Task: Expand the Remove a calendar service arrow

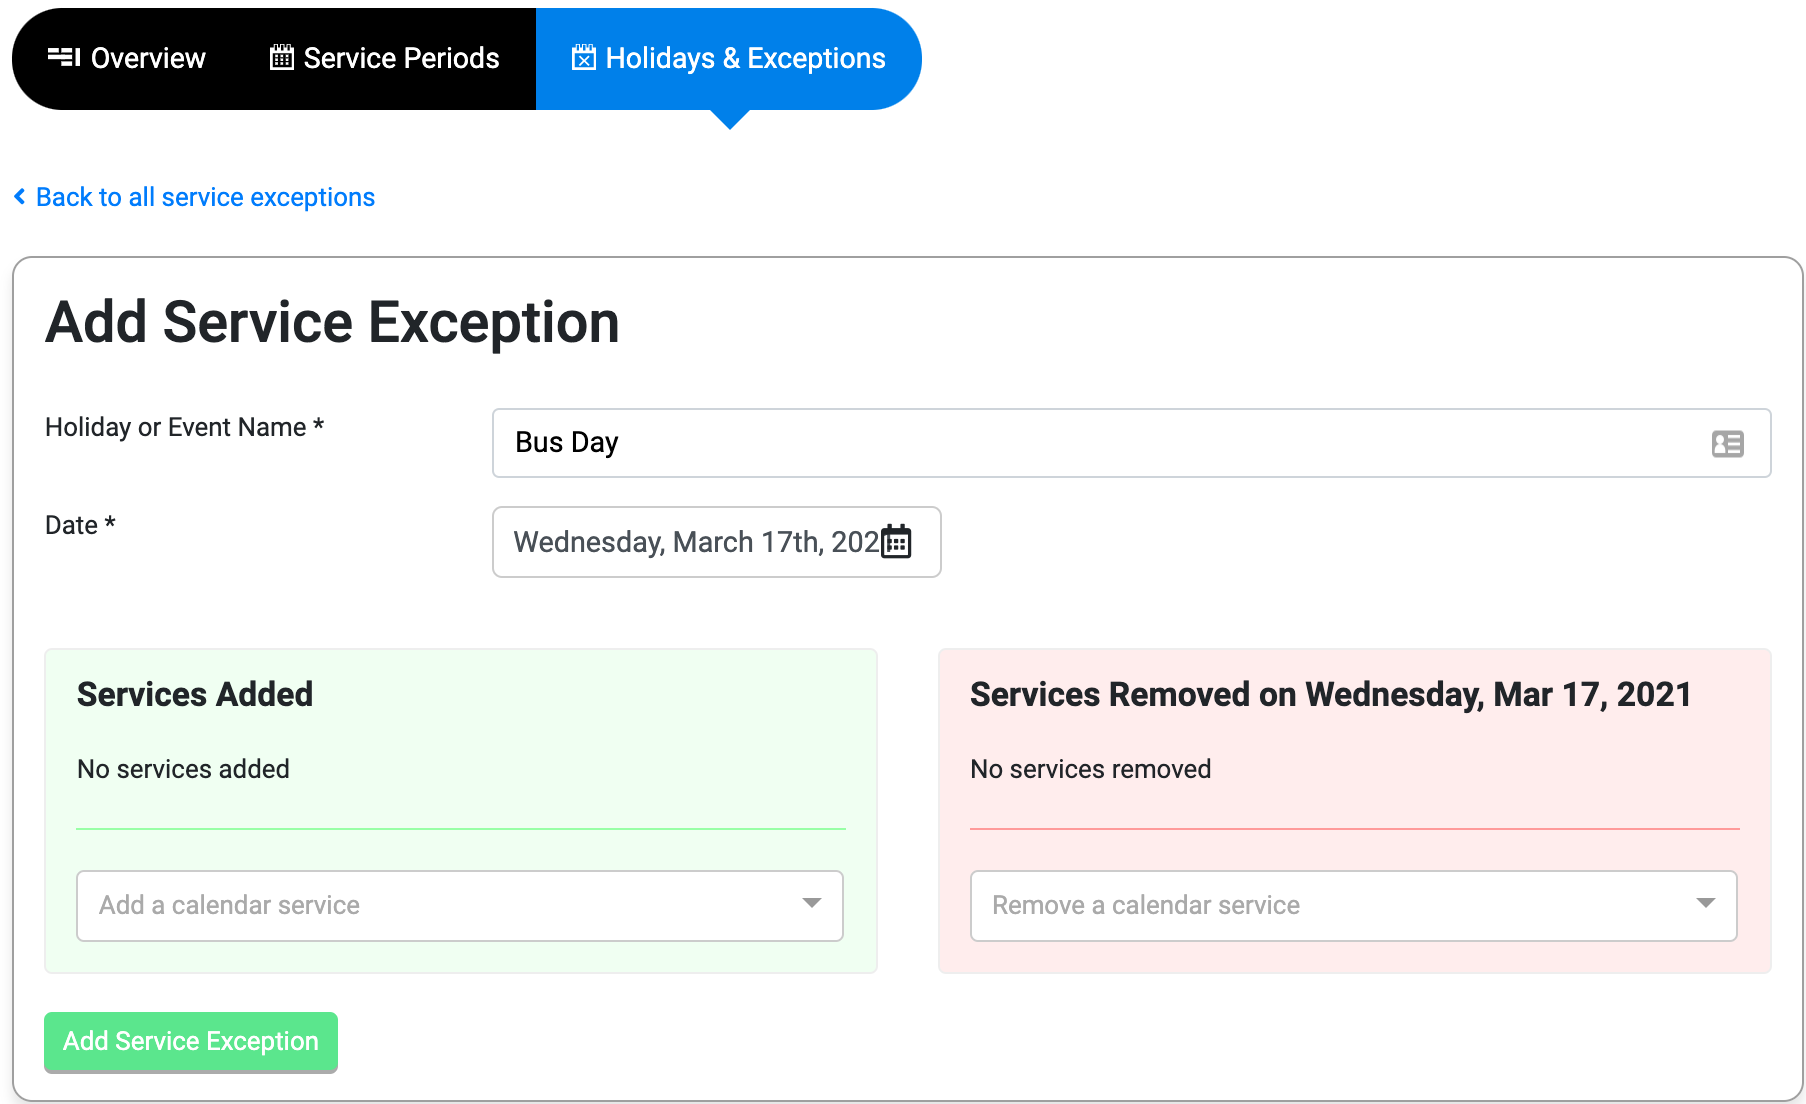Action: pos(1705,903)
